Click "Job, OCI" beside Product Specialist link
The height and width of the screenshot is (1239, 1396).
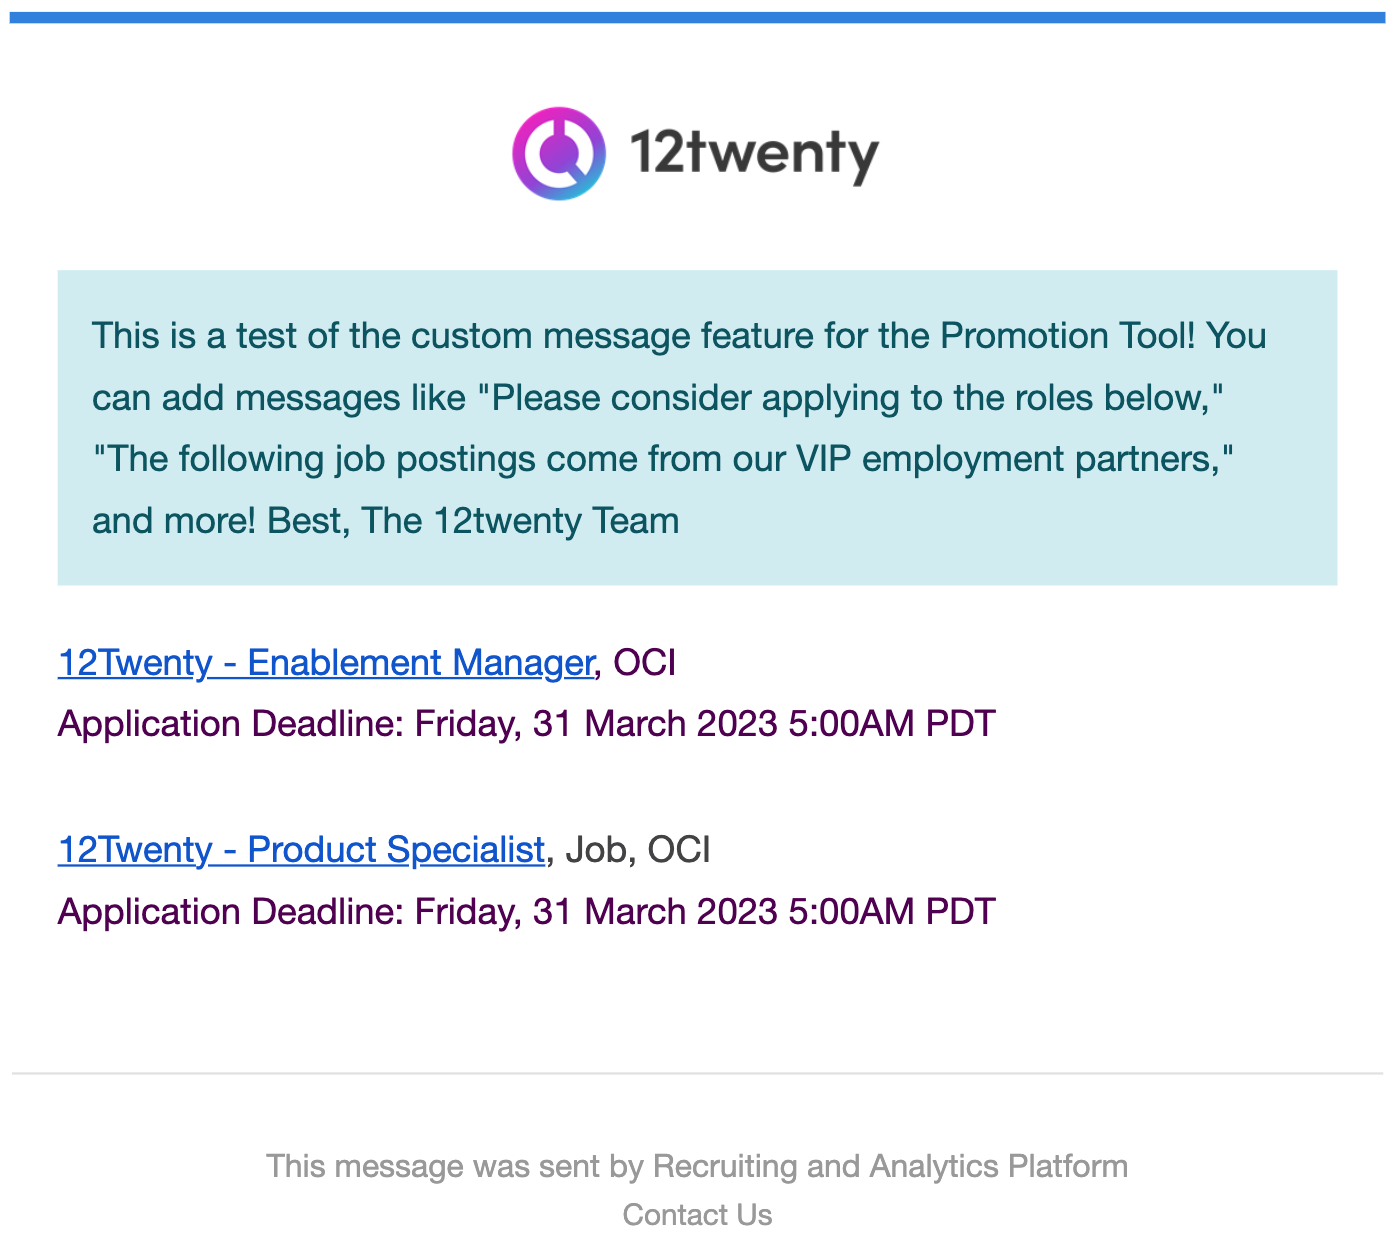click(637, 849)
